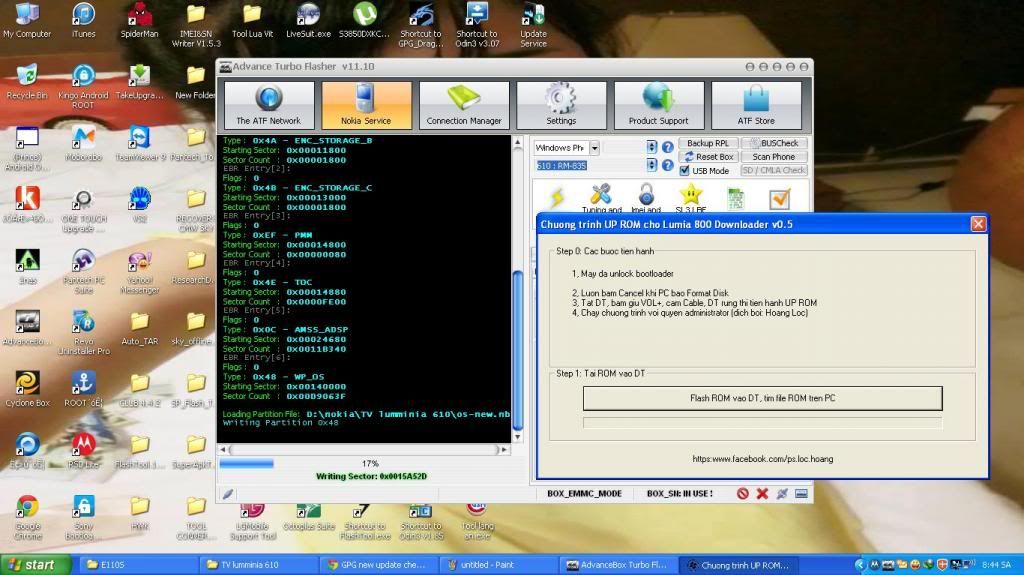
Task: Click the red X icon in the status bar
Action: [x=762, y=493]
